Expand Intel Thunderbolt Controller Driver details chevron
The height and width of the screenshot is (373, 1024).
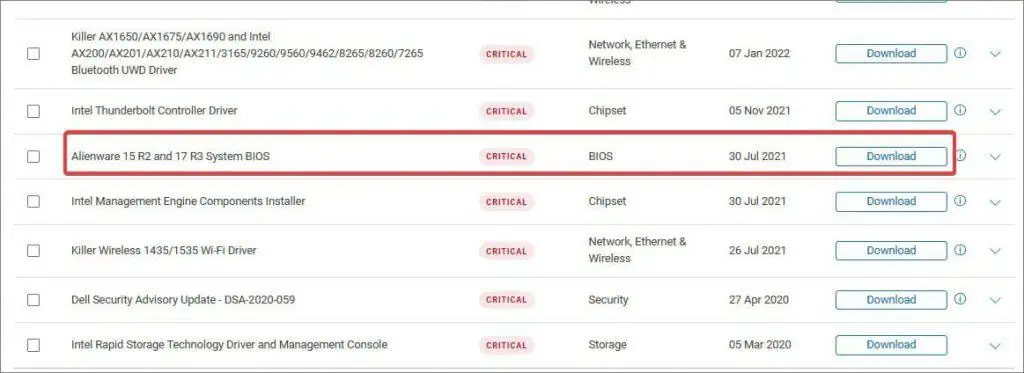(x=995, y=112)
